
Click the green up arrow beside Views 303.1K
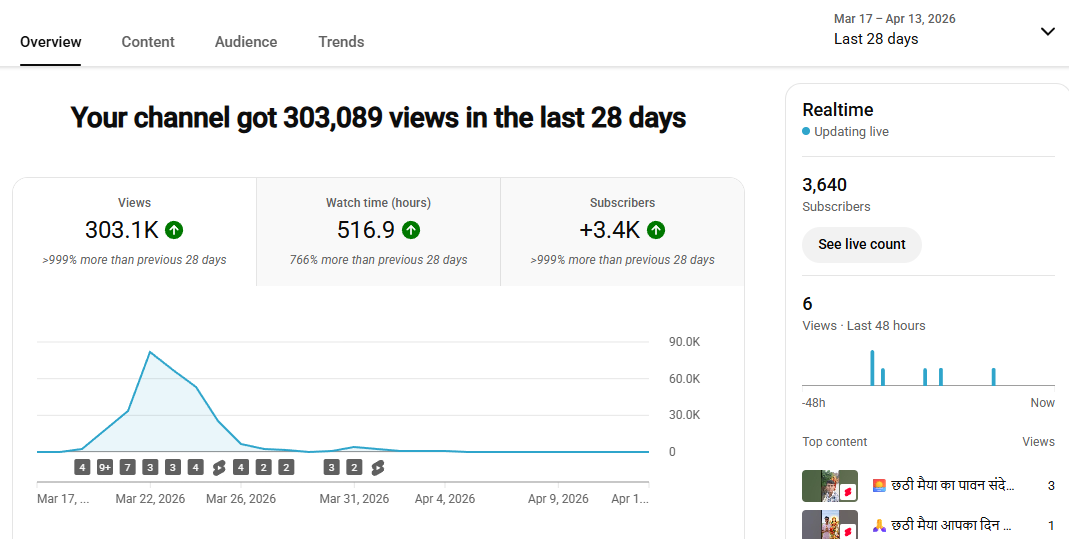[x=174, y=230]
